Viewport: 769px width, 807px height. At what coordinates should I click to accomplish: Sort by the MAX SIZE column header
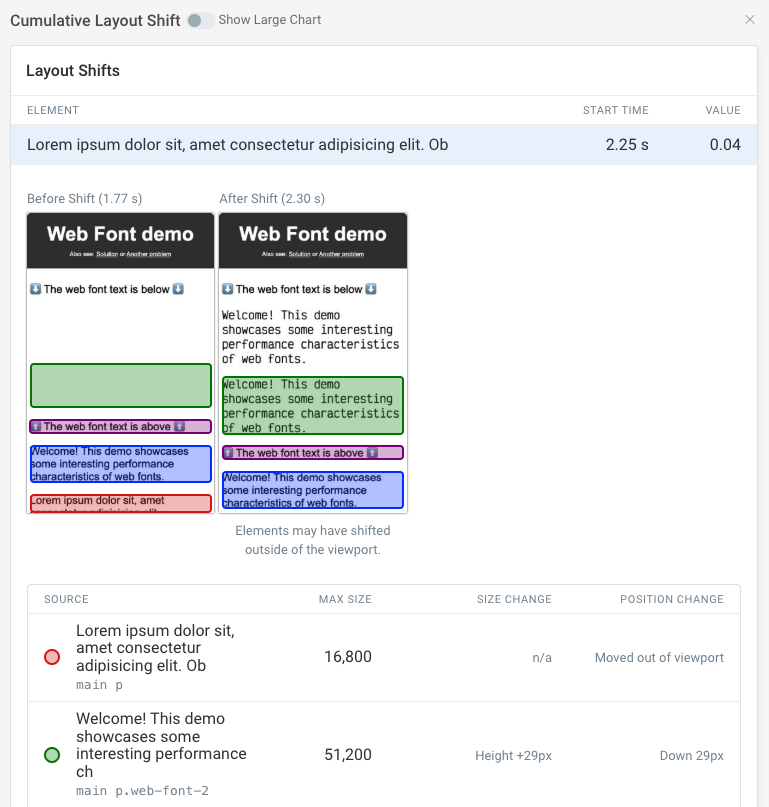345,599
